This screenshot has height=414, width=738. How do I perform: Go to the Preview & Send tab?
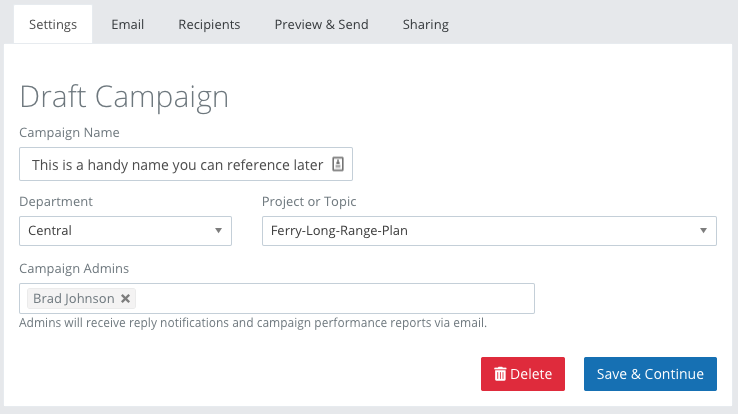click(321, 24)
